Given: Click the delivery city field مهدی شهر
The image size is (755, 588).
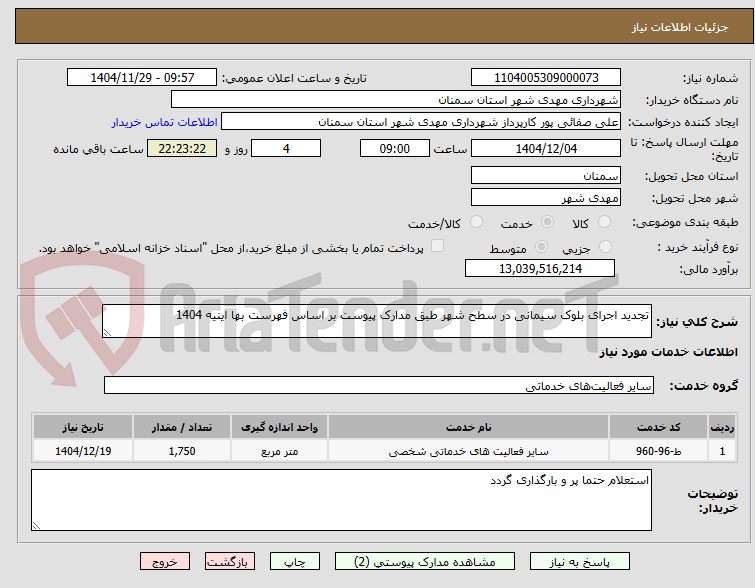Looking at the screenshot, I should coord(546,197).
